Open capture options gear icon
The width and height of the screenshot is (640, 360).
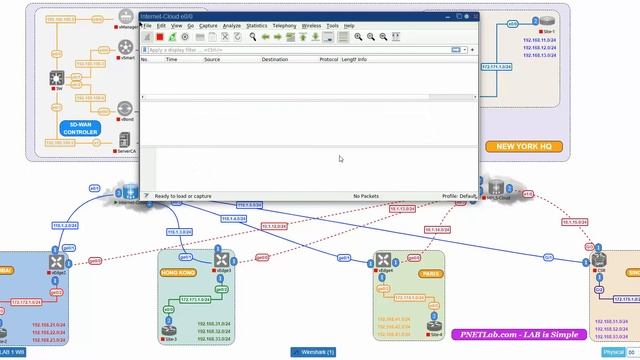[x=185, y=37]
